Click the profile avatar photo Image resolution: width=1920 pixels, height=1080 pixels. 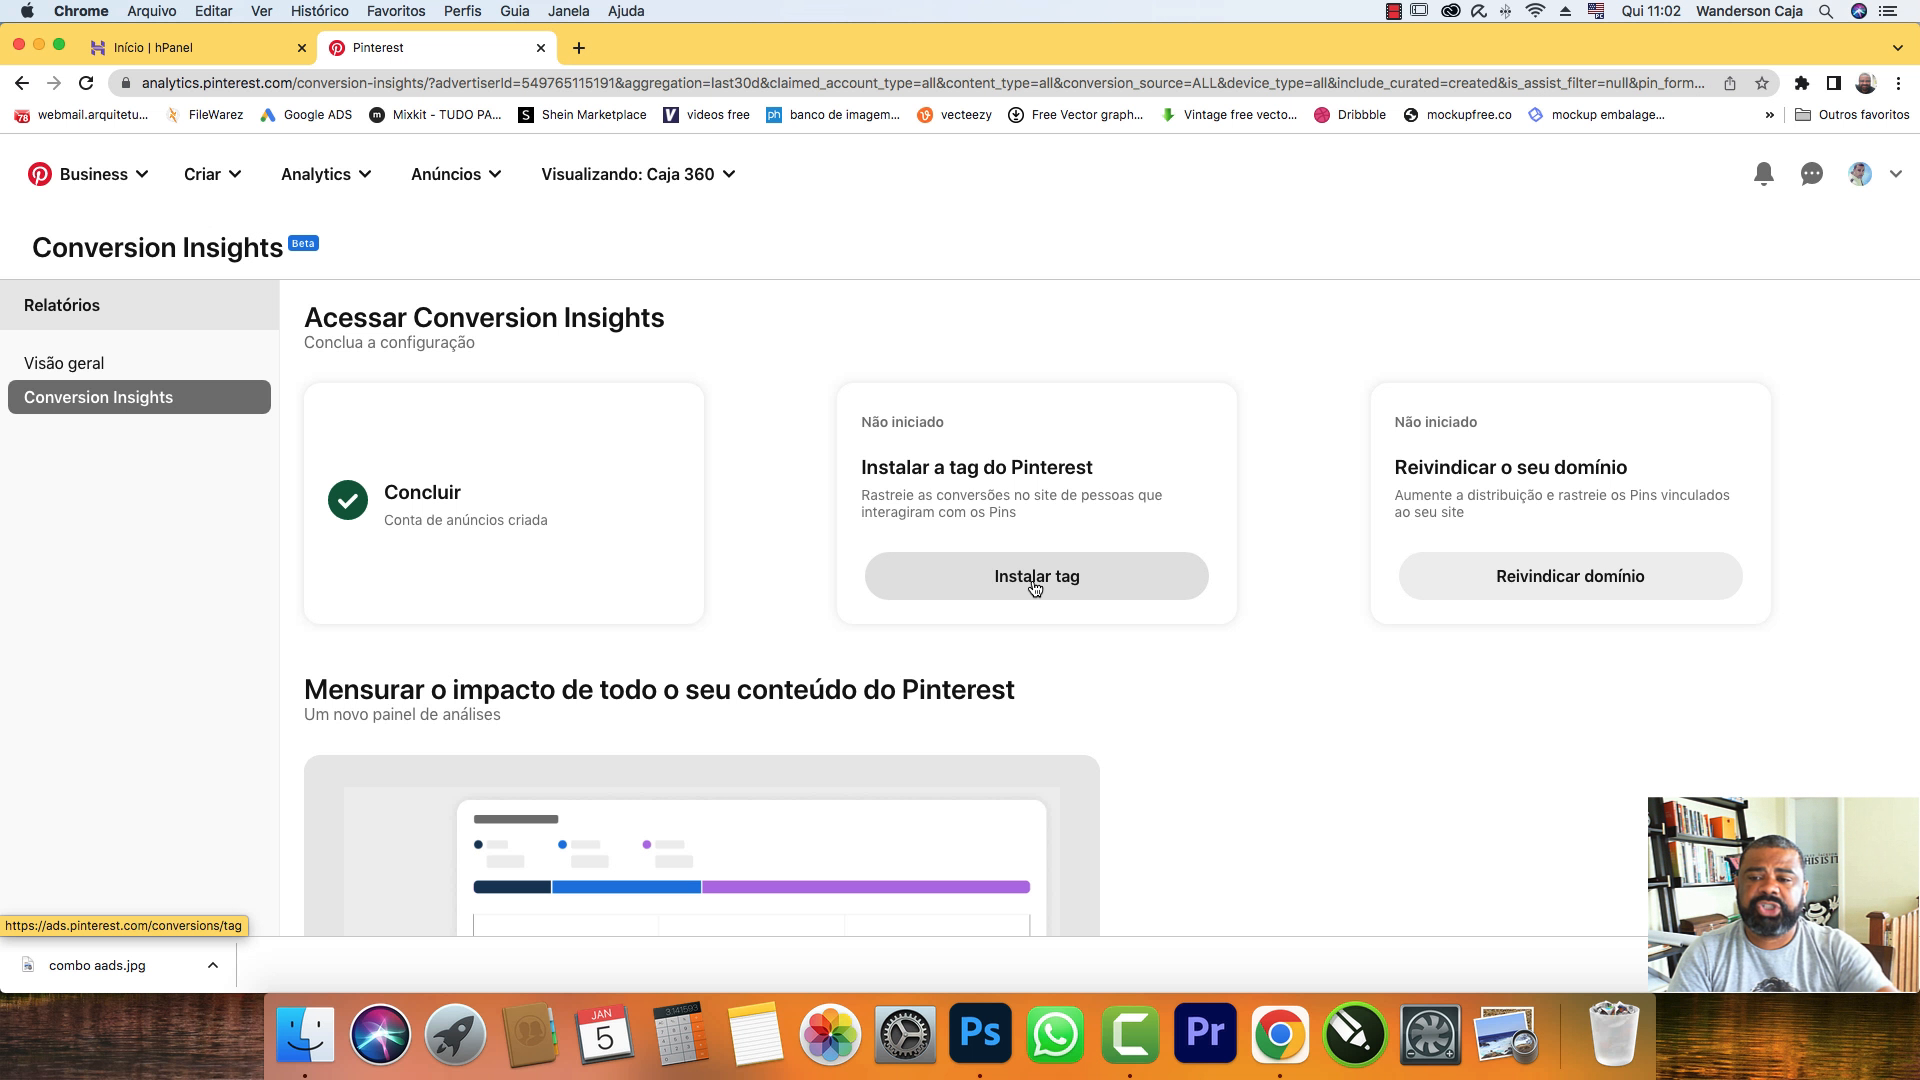tap(1858, 173)
